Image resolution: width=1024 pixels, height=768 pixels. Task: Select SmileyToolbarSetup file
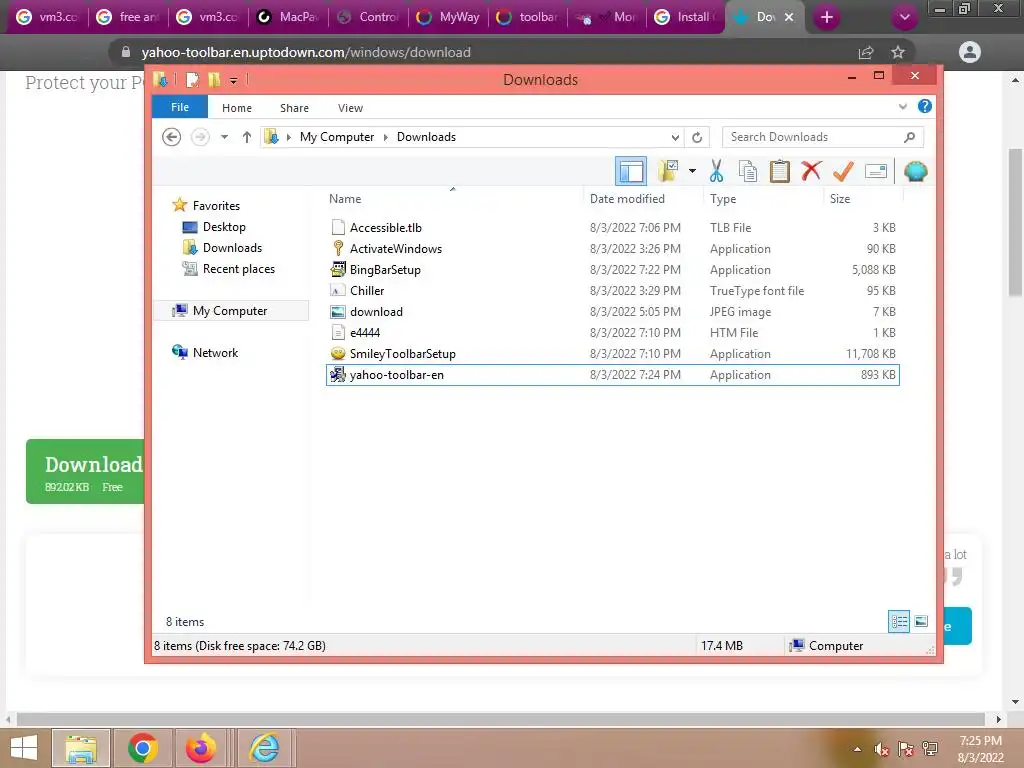(402, 354)
